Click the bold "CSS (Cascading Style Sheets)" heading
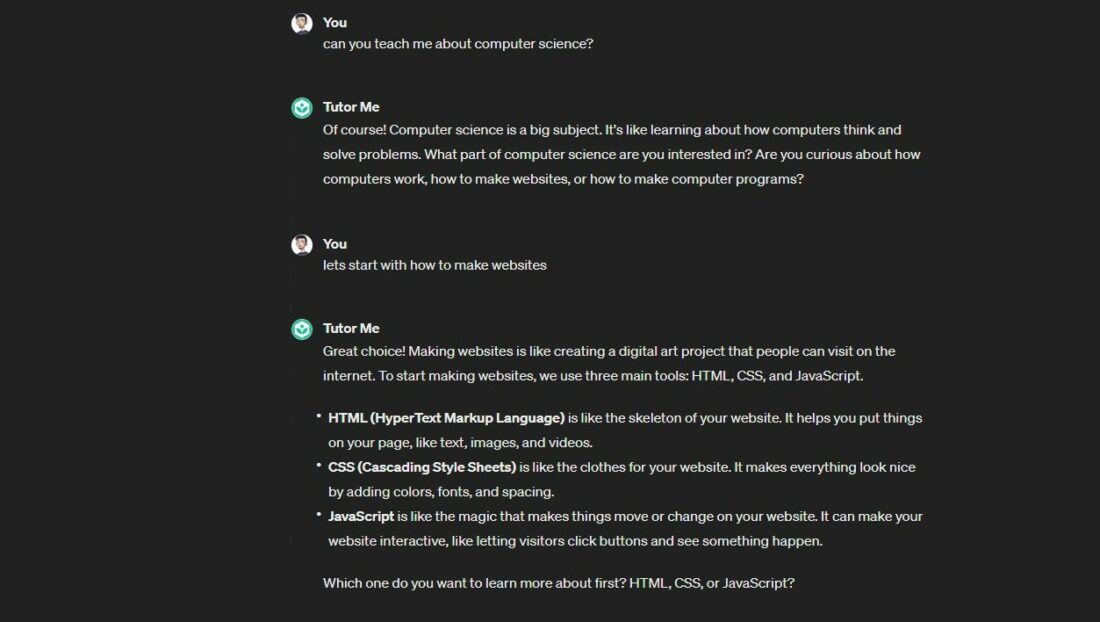Viewport: 1100px width, 622px height. point(422,467)
